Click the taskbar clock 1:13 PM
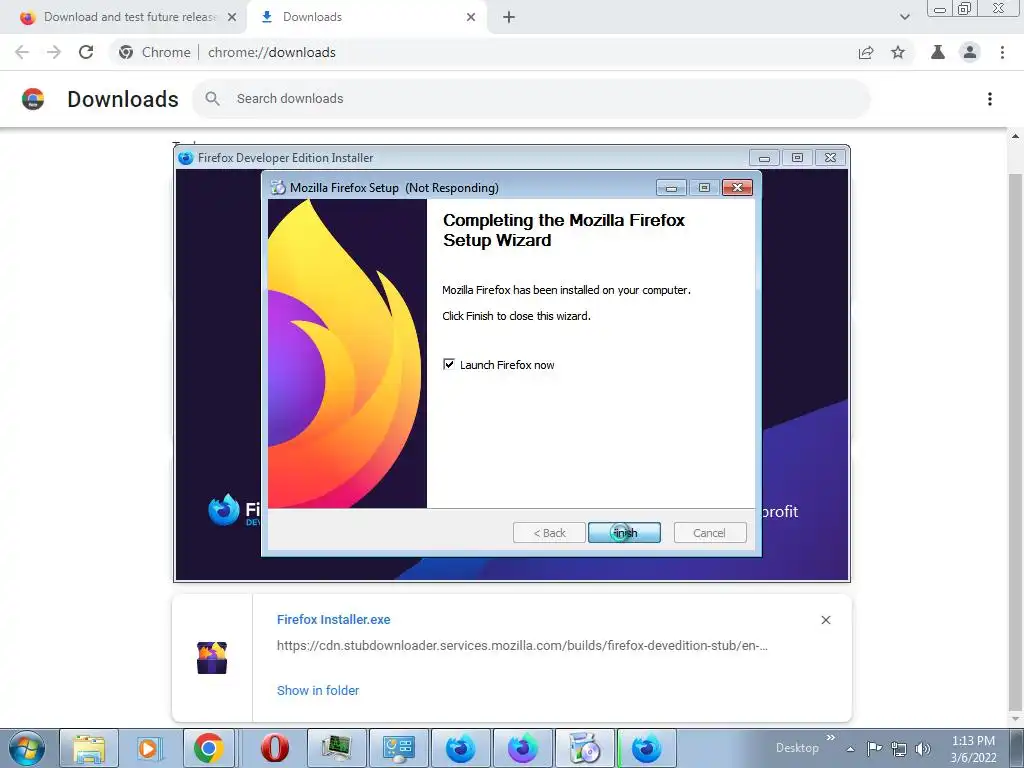This screenshot has width=1024, height=768. coord(973,741)
